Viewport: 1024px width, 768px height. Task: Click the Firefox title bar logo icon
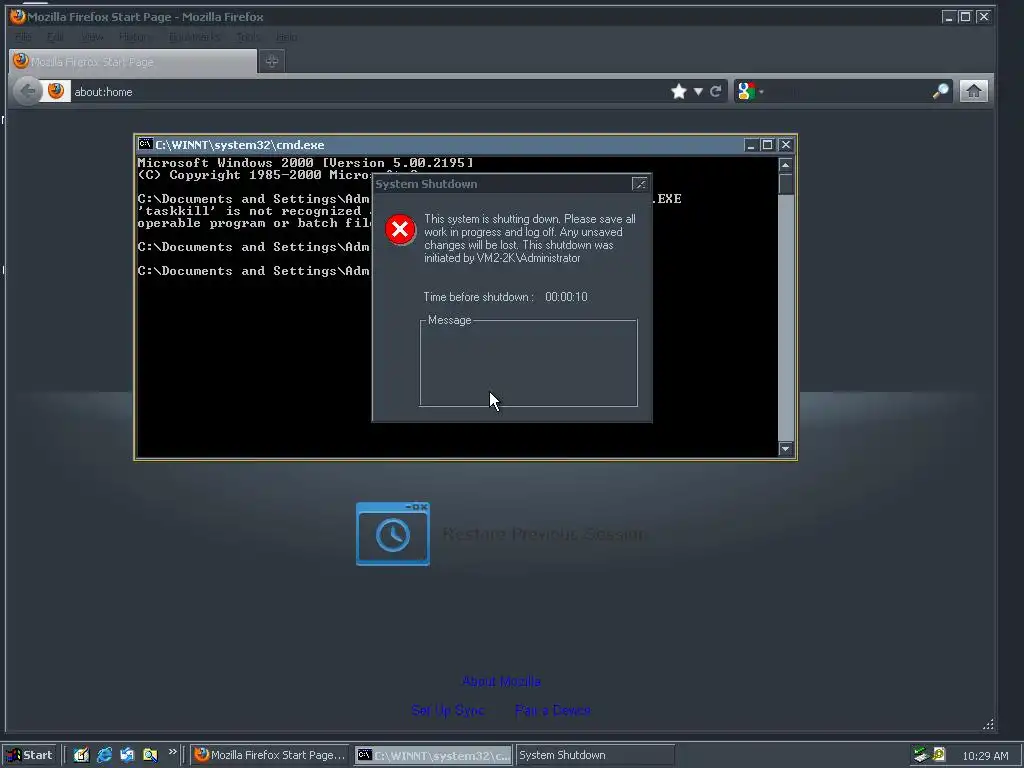pos(18,16)
